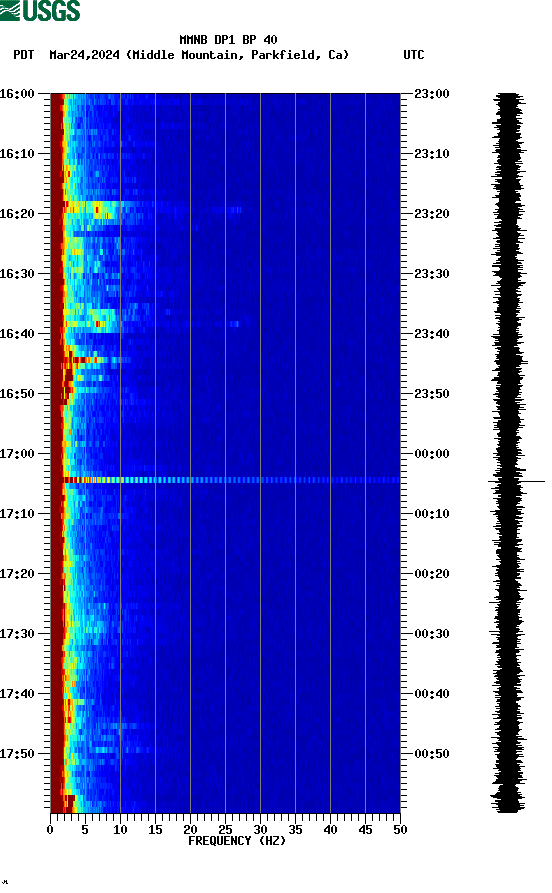Click the date text 'Mar24,2024'

(84, 55)
